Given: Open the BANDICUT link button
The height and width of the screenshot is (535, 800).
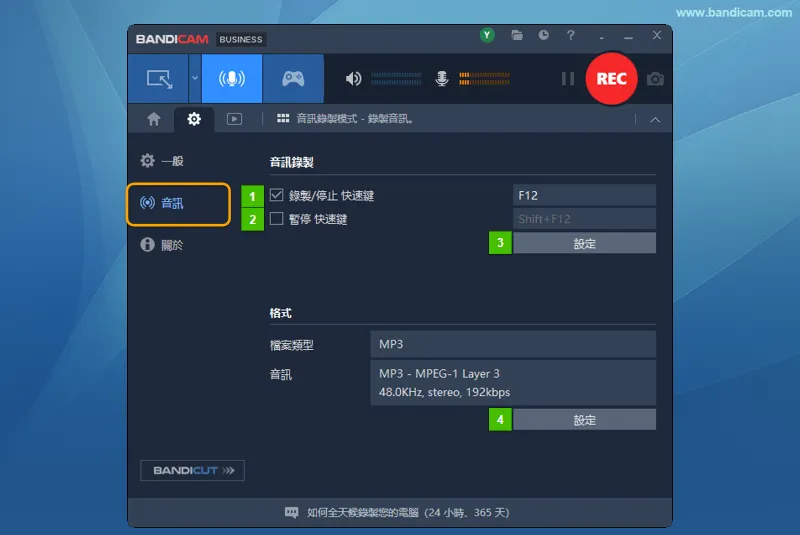Looking at the screenshot, I should (192, 470).
